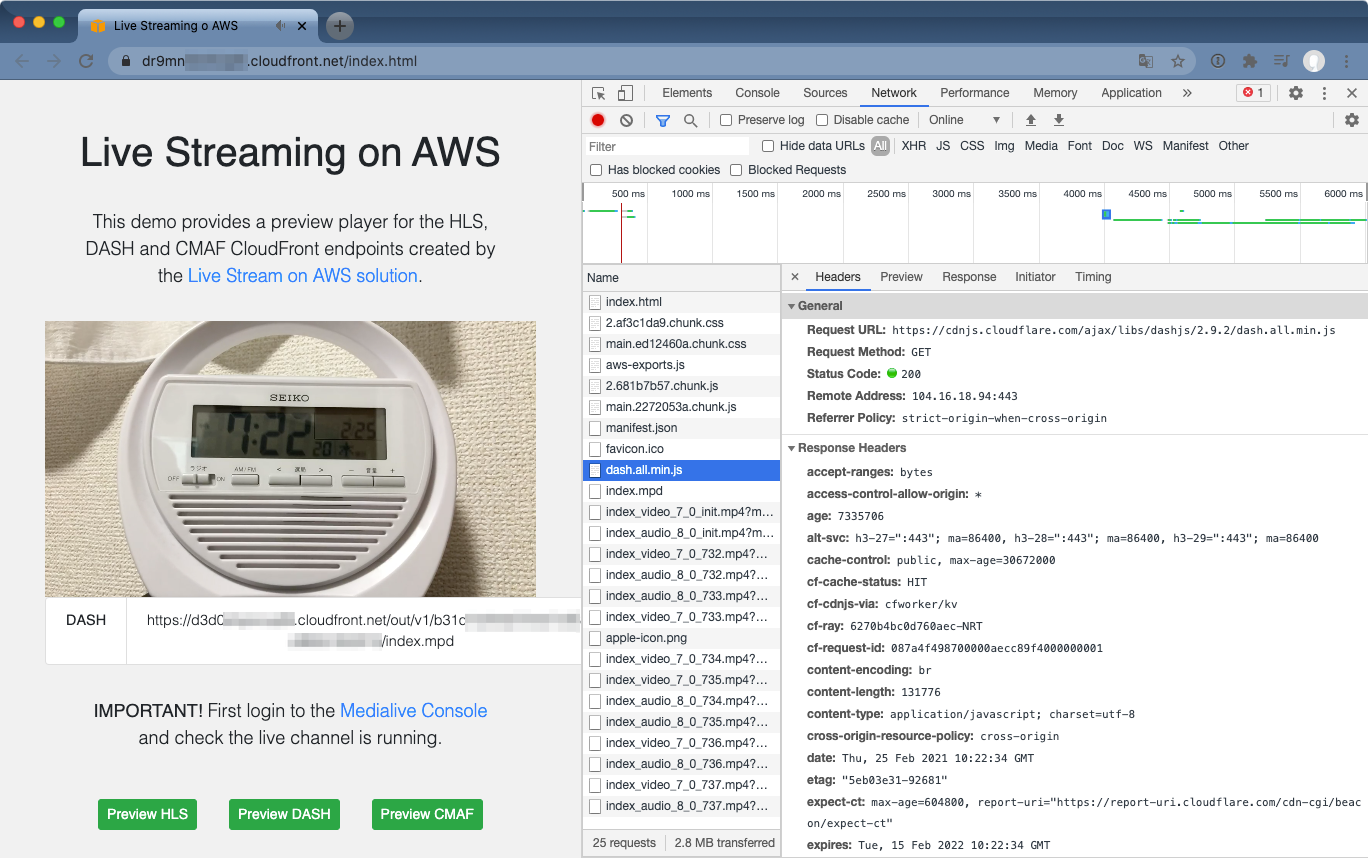This screenshot has height=858, width=1368.
Task: Switch to the Console tab
Action: tap(757, 92)
